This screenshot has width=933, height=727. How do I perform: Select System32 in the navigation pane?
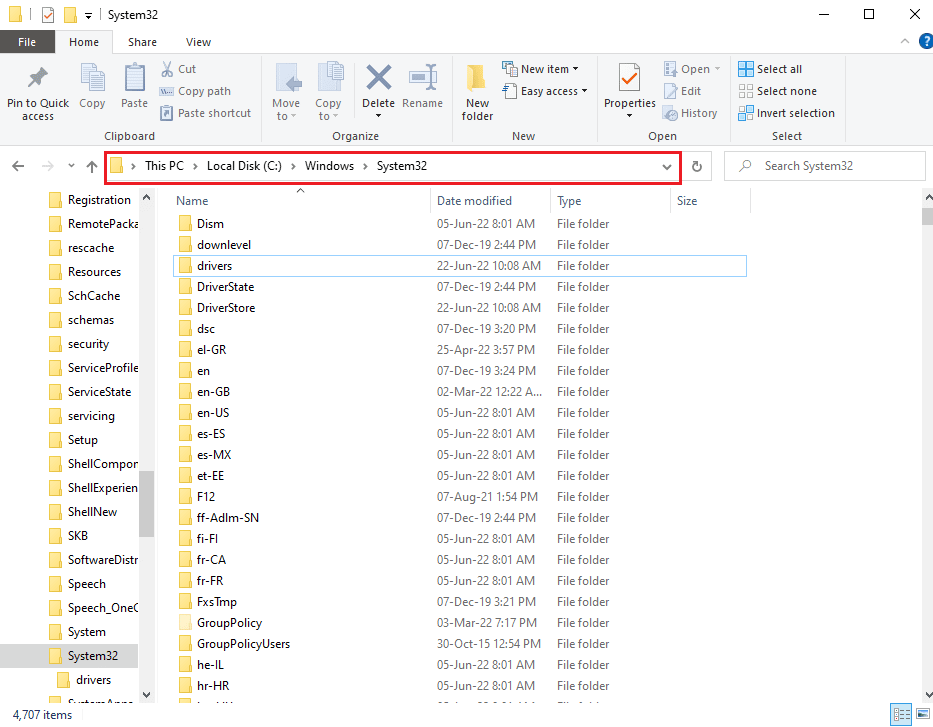point(69,656)
